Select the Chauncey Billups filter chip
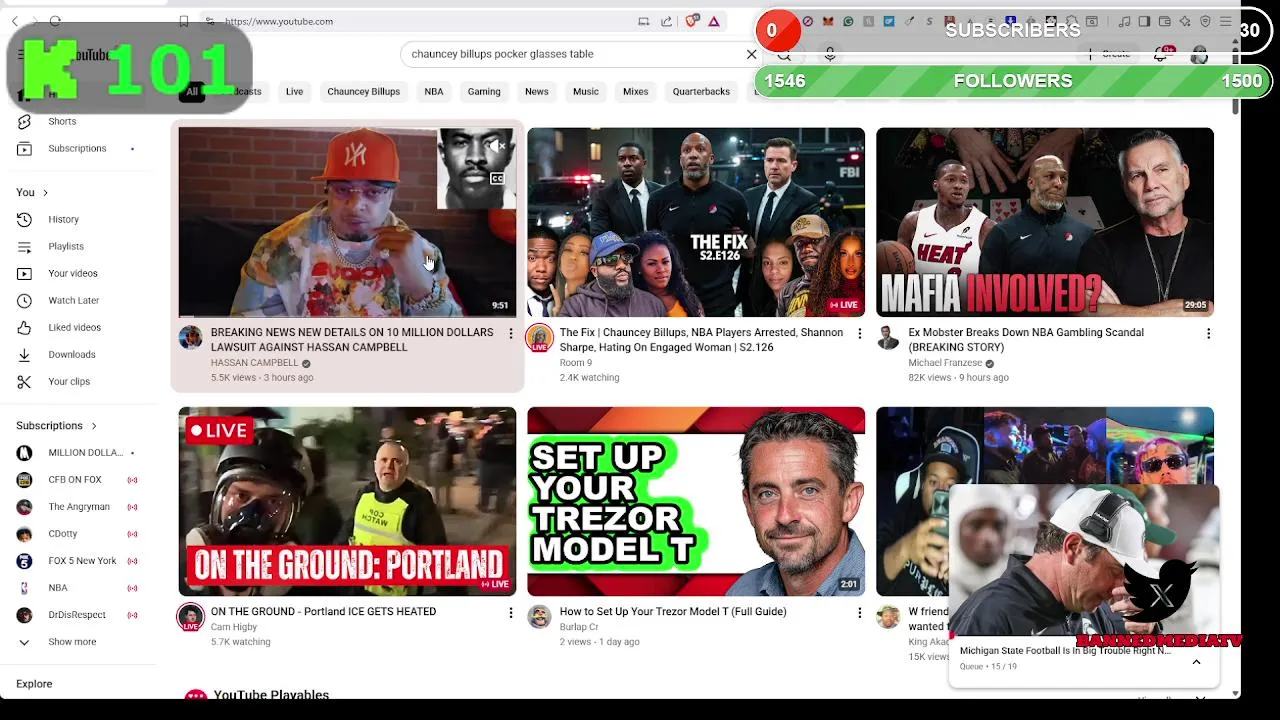Image resolution: width=1280 pixels, height=720 pixels. 363,92
